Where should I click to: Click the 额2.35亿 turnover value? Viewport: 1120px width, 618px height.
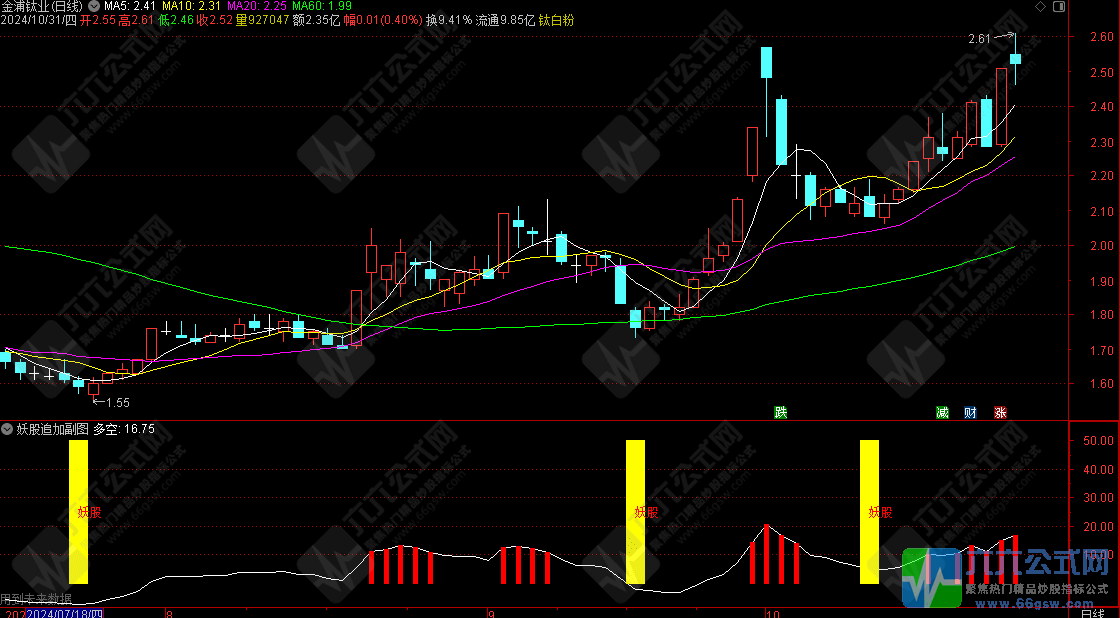tap(317, 21)
